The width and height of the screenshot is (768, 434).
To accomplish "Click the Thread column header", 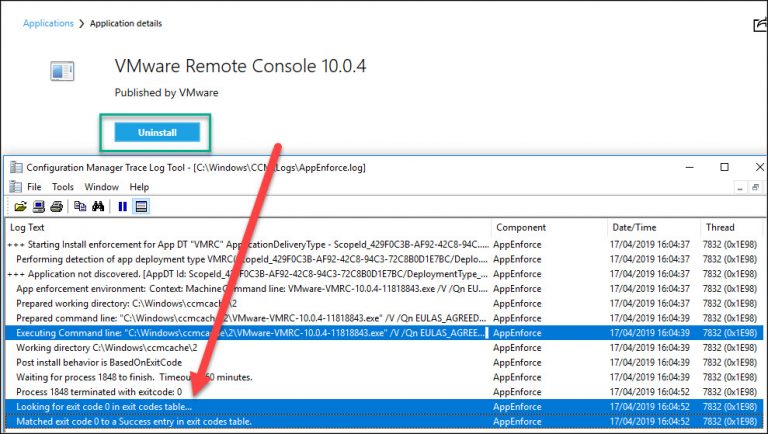I will click(x=732, y=227).
